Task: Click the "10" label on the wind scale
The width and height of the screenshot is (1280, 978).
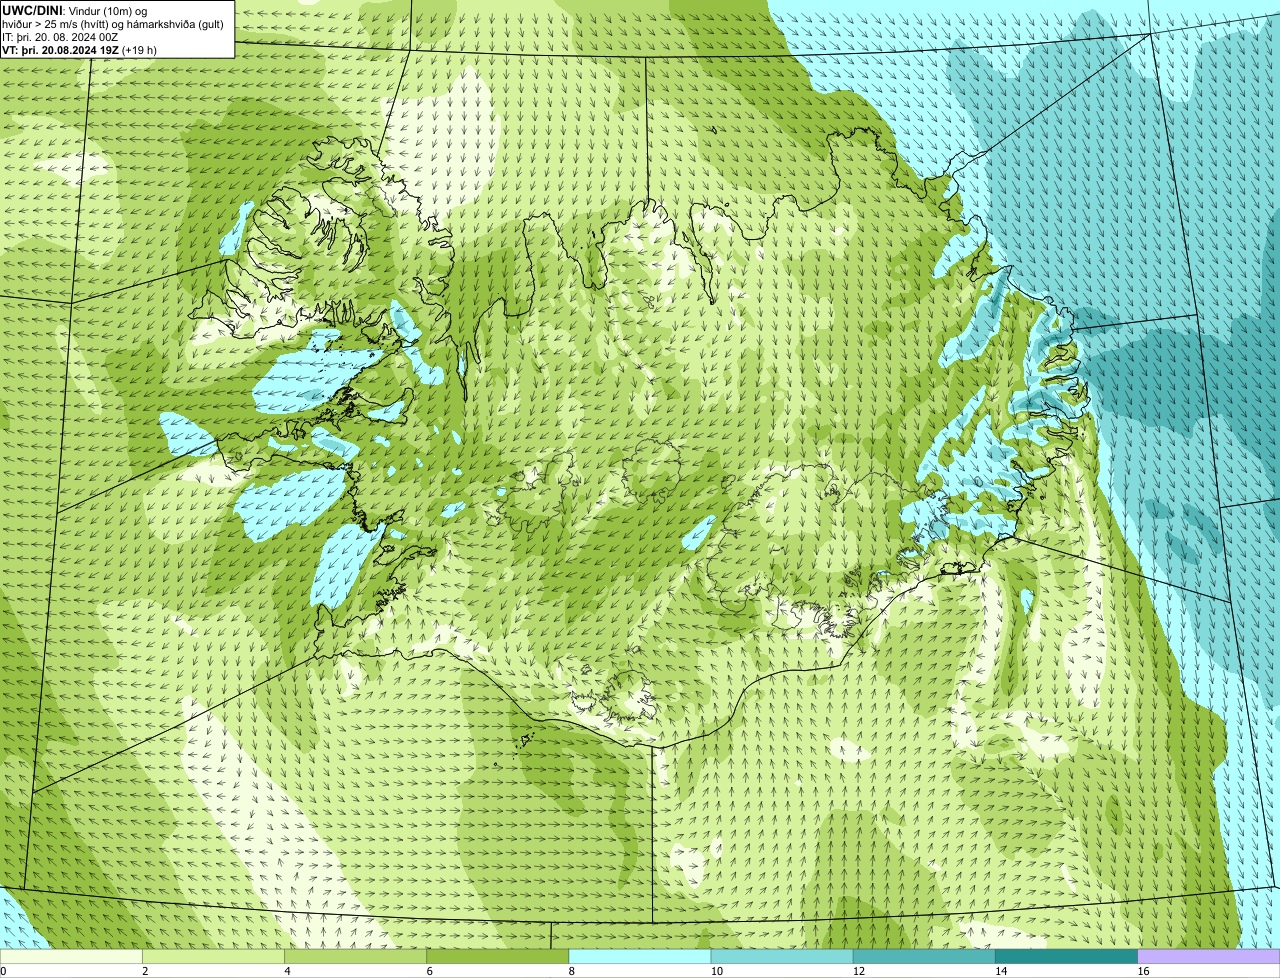Action: (717, 971)
